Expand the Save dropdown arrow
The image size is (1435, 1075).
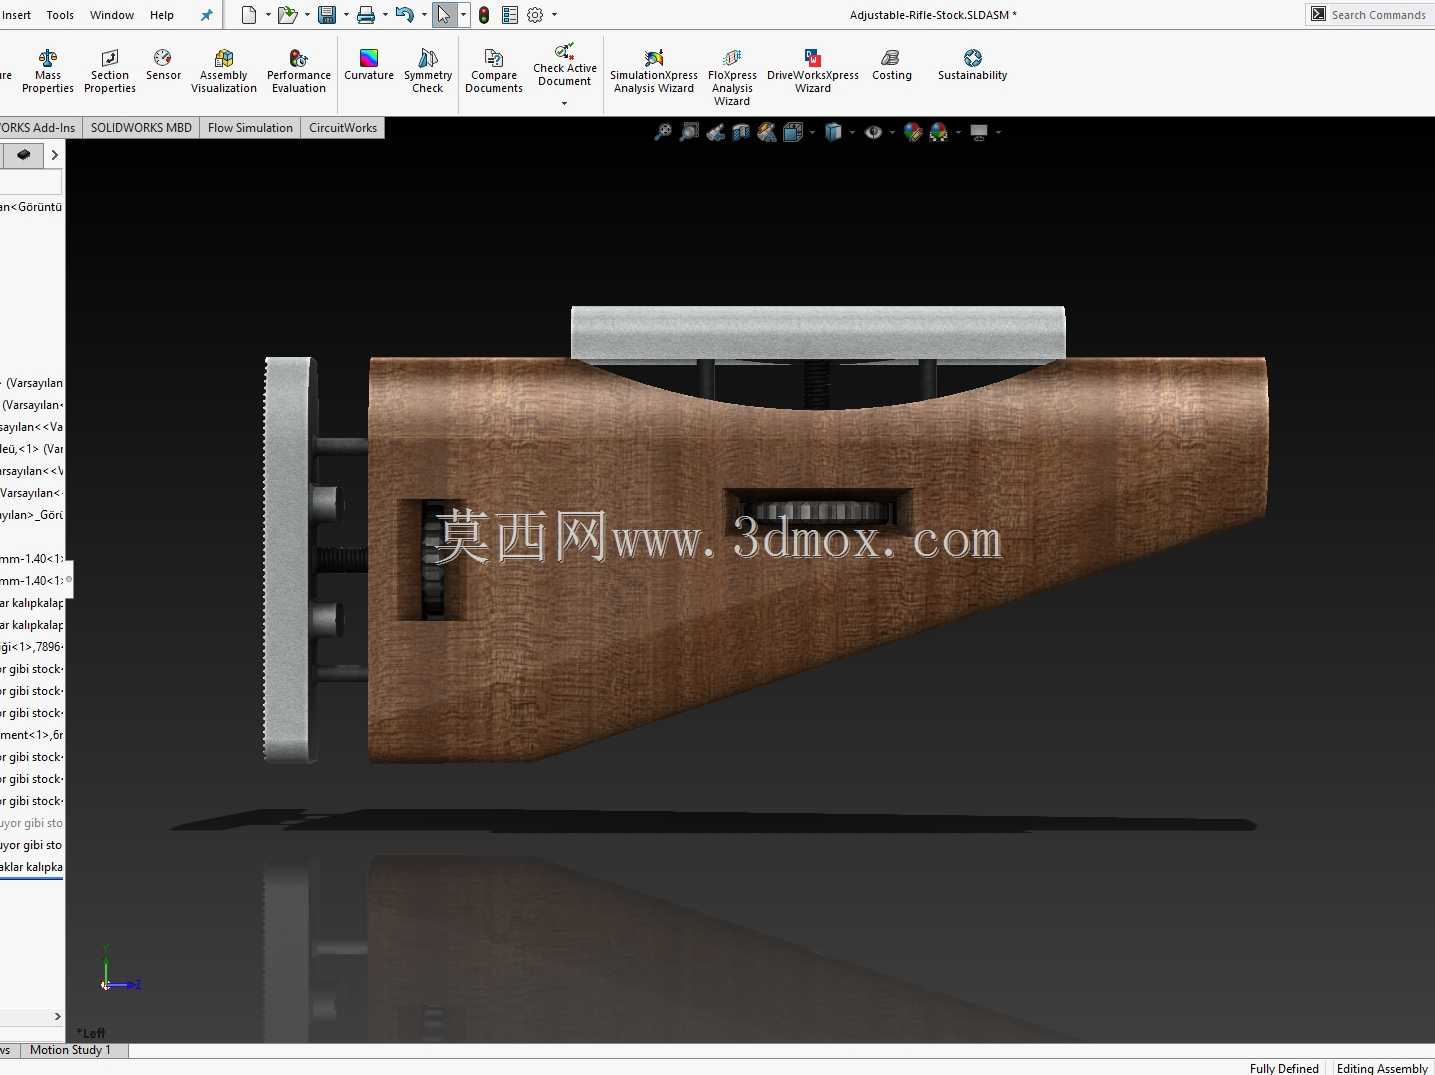[346, 15]
